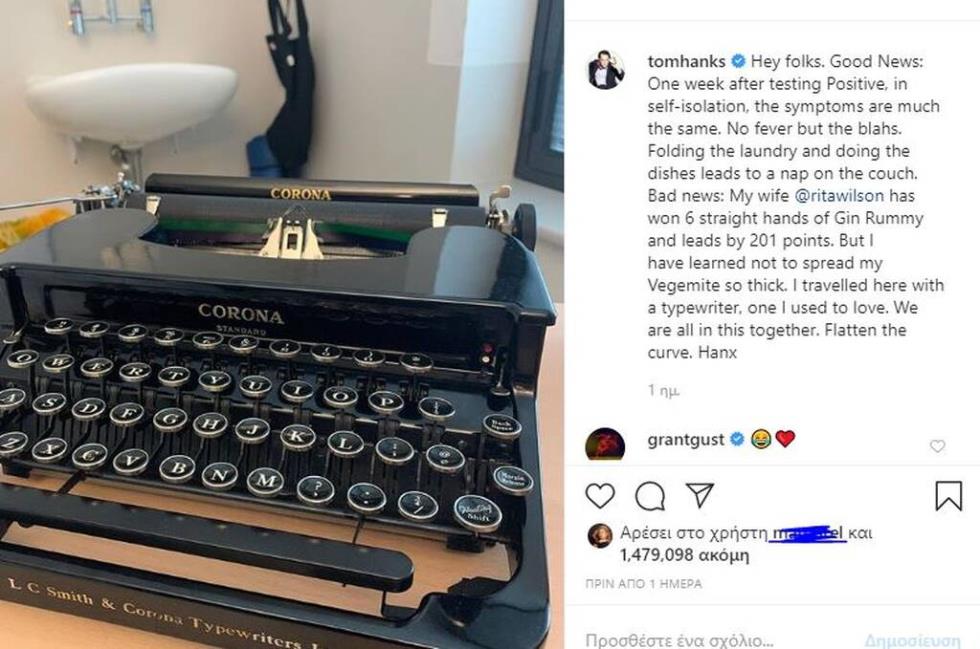Open grantgust's profile avatar
The height and width of the screenshot is (649, 980).
[x=605, y=444]
